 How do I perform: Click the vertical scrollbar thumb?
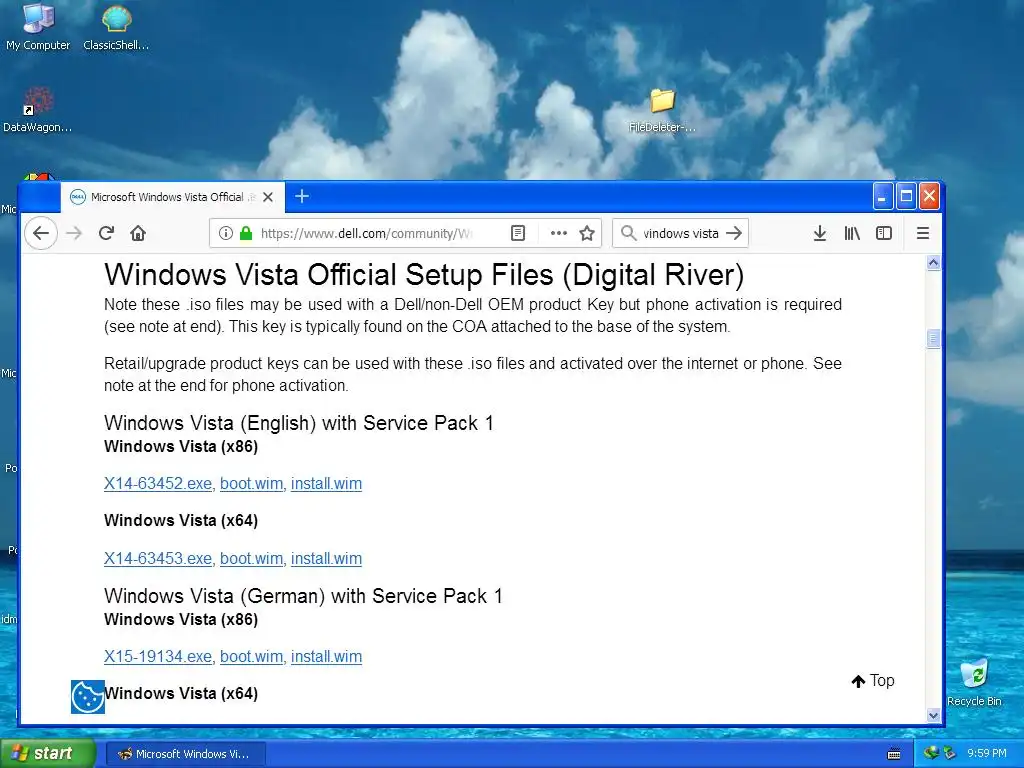pos(933,338)
